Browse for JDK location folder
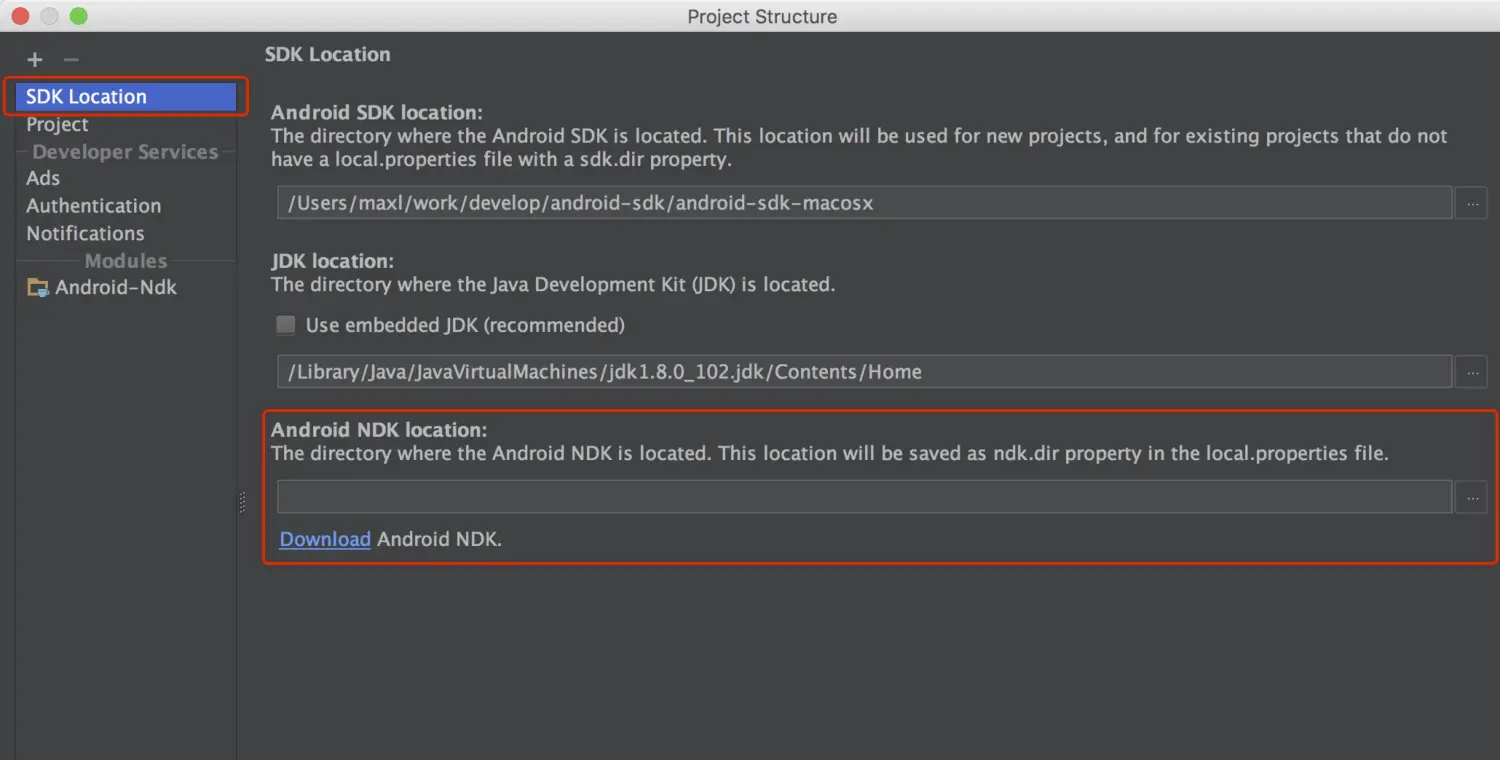Viewport: 1500px width, 760px height. [x=1471, y=372]
